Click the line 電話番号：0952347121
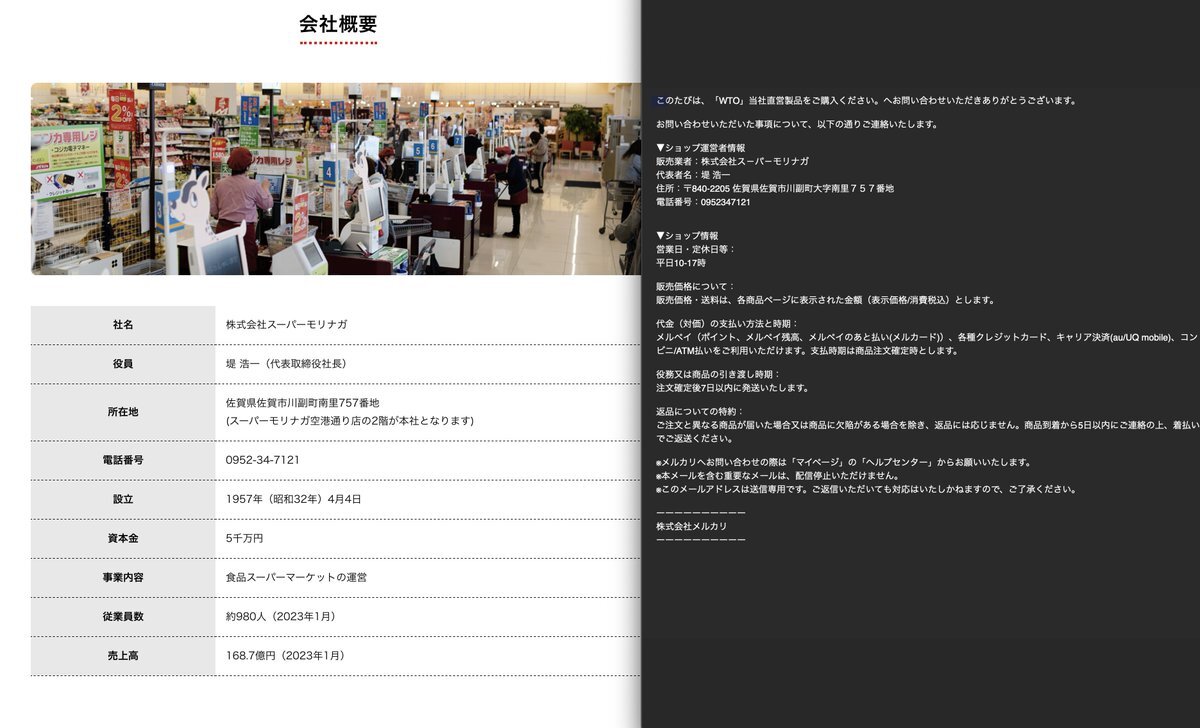 [703, 202]
